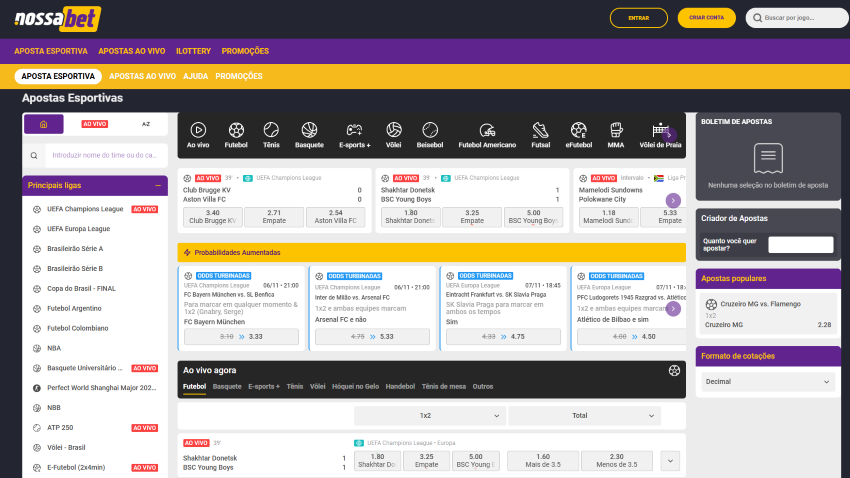Open the 1x2 market dropdown

coord(430,416)
